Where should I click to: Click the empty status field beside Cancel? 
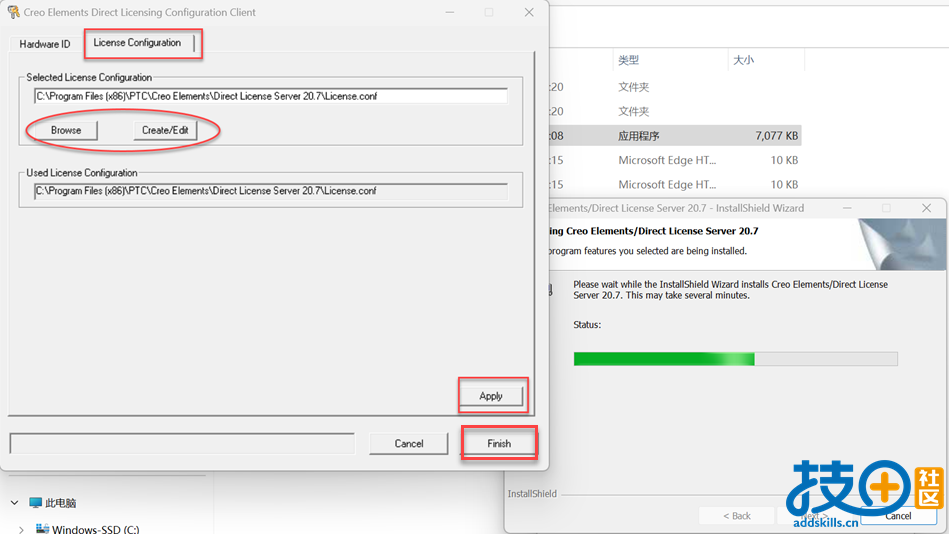point(182,443)
